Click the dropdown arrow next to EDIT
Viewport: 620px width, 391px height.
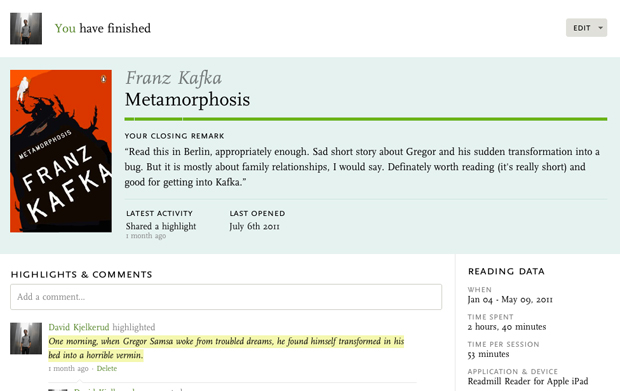pyautogui.click(x=600, y=28)
